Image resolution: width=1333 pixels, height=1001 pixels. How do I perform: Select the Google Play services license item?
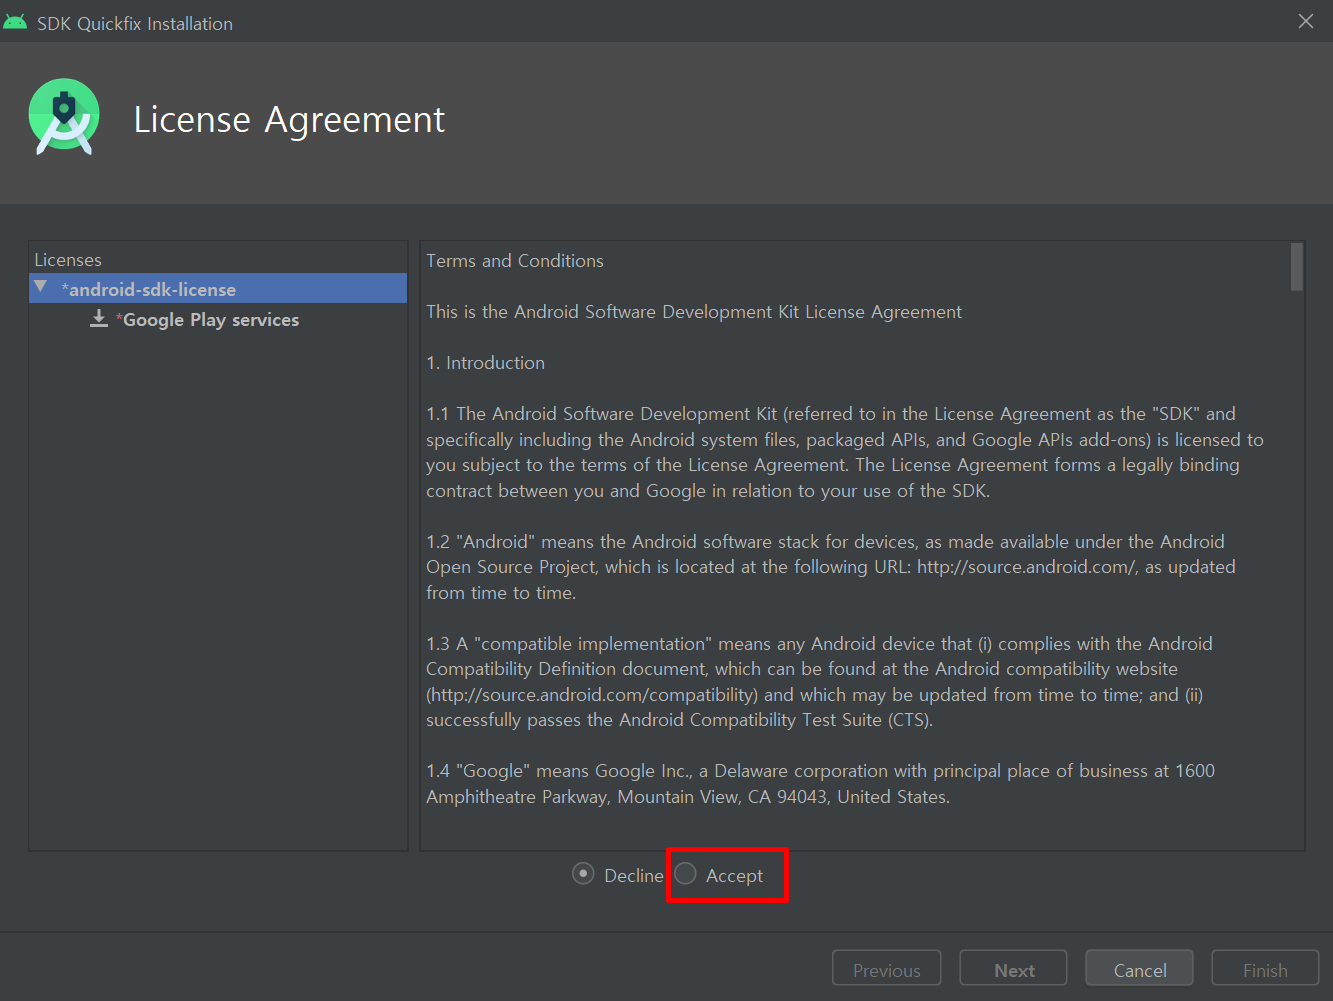[210, 320]
